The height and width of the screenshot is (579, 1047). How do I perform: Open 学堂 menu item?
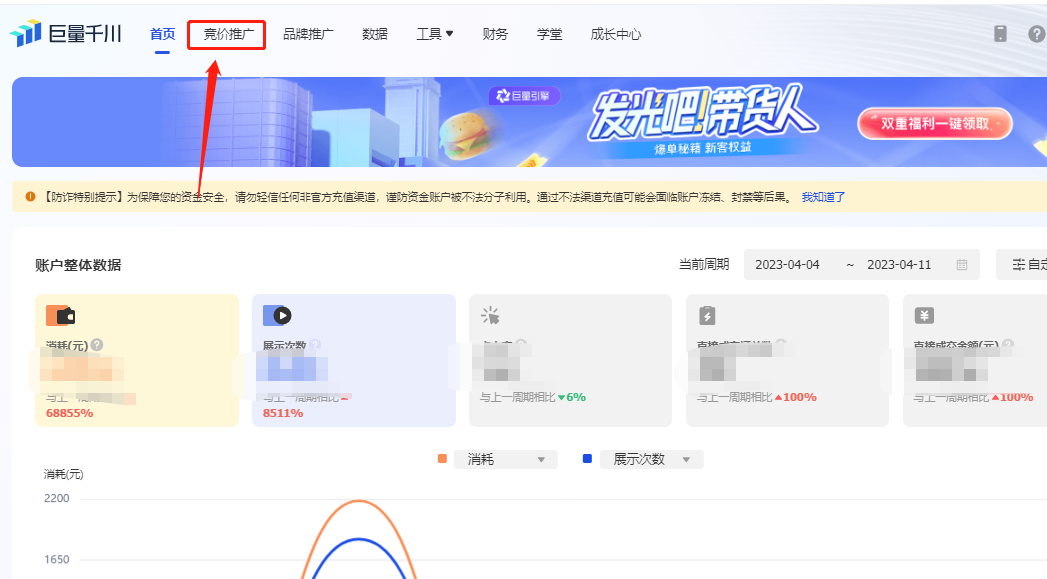point(549,34)
